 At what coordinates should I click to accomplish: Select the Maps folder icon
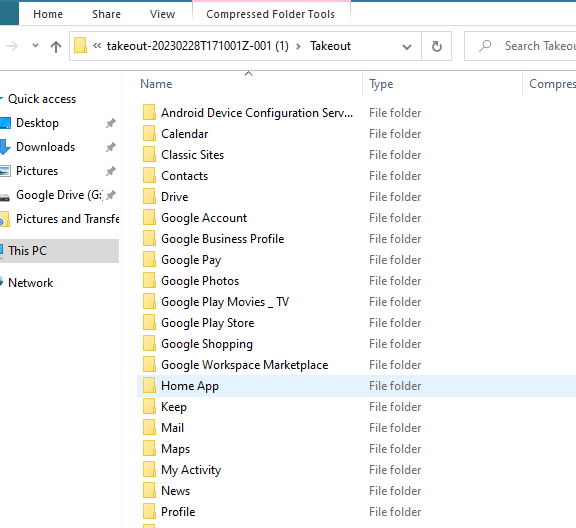[149, 448]
